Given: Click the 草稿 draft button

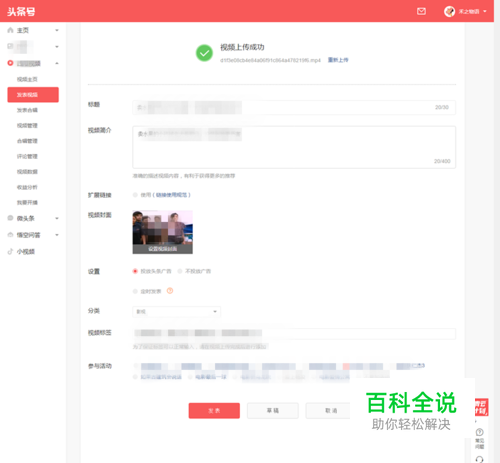Looking at the screenshot, I should coord(273,411).
